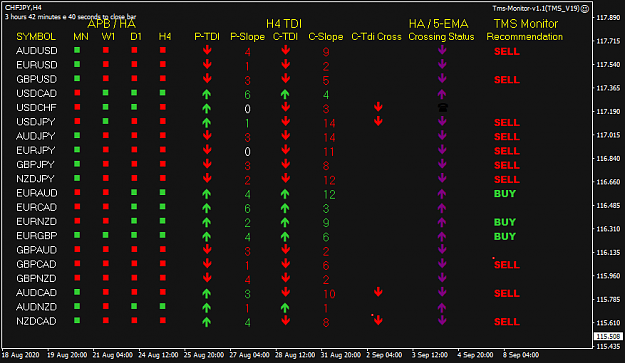Viewport: 625px width, 363px height.
Task: Click USDCAD green H4 square
Action: [163, 93]
